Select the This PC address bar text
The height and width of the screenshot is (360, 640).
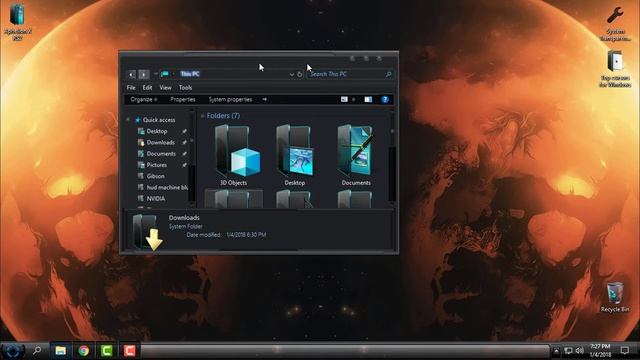point(190,74)
